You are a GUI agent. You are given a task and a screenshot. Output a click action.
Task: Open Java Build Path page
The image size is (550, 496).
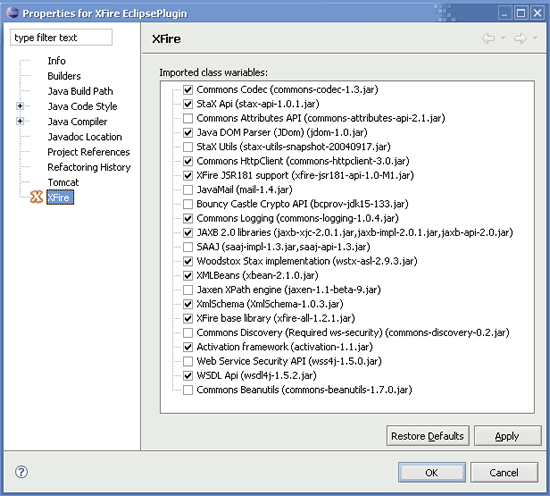pyautogui.click(x=80, y=91)
